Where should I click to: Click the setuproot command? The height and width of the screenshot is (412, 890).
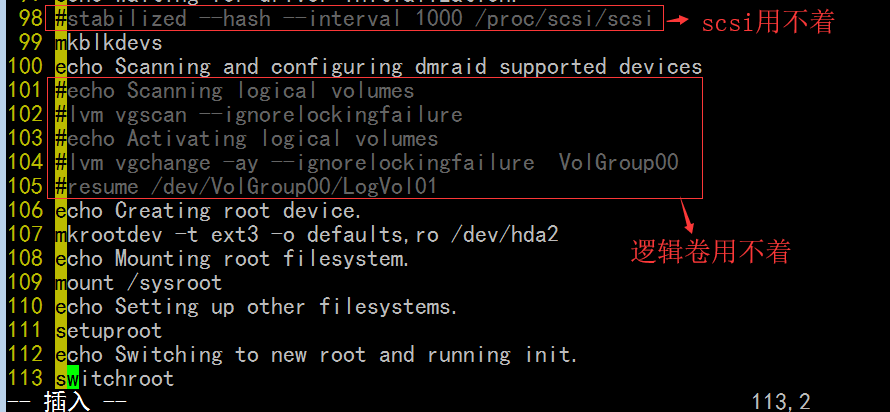pyautogui.click(x=109, y=330)
